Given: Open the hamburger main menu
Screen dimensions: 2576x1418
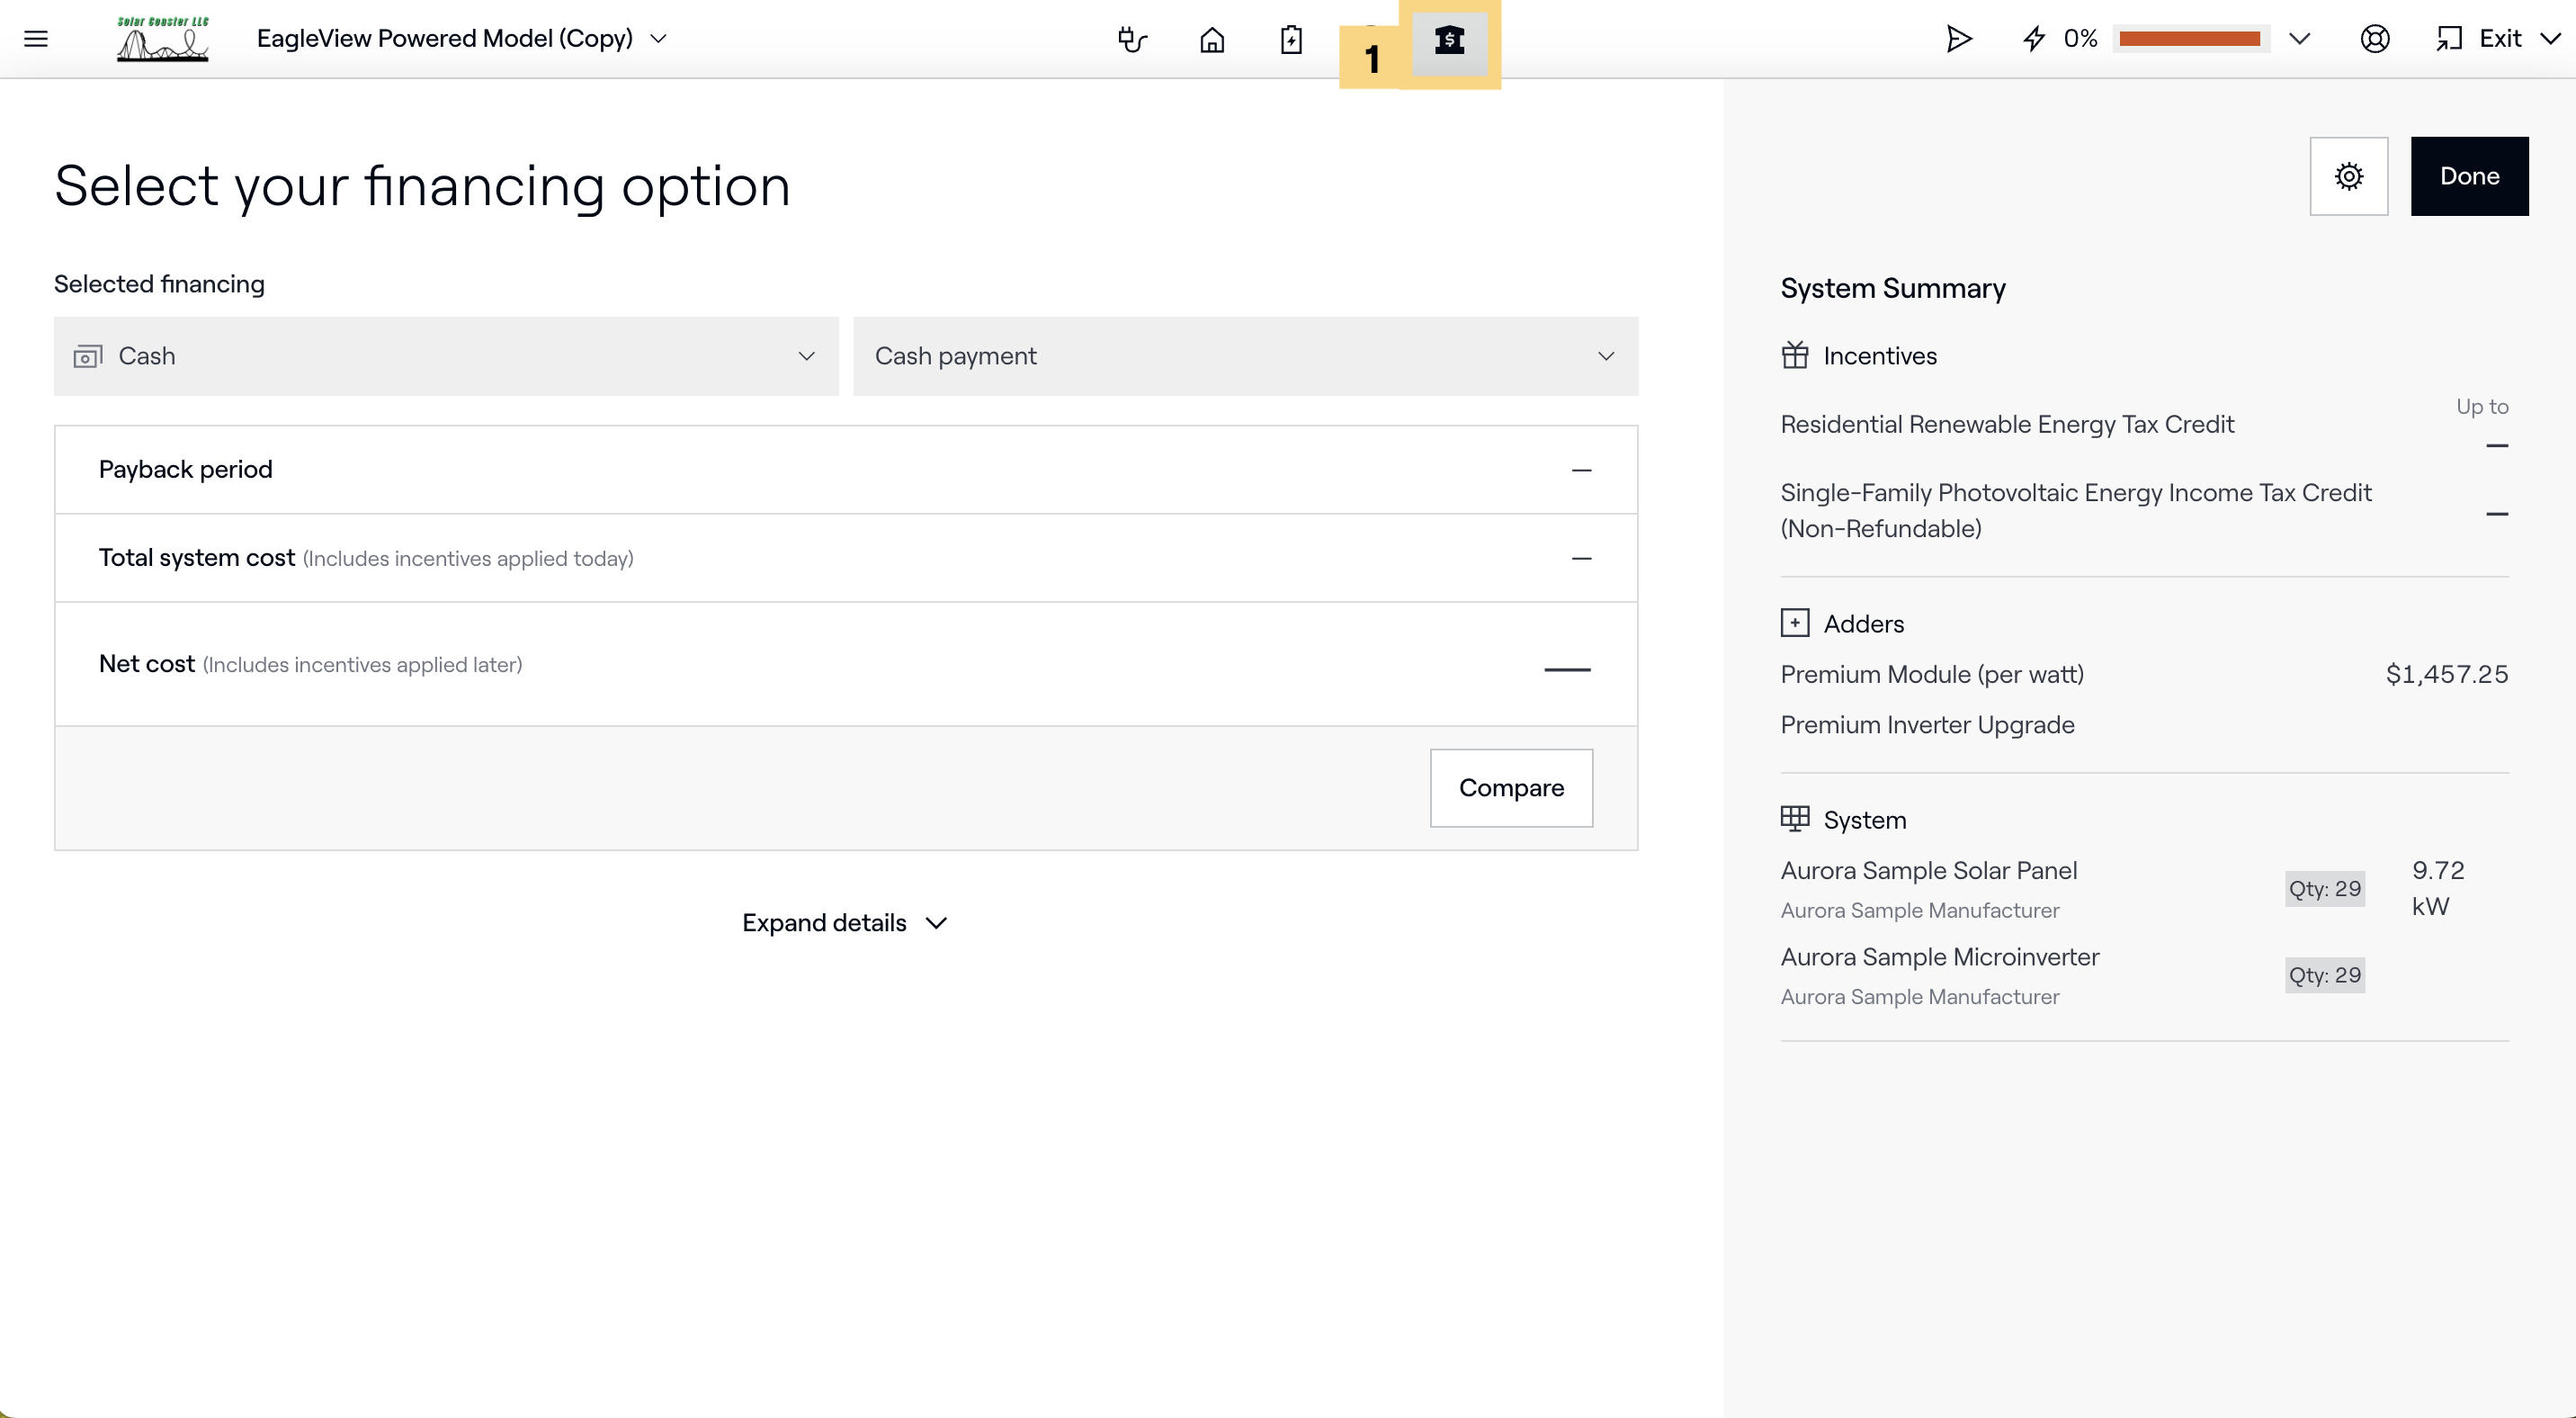Looking at the screenshot, I should [x=36, y=39].
